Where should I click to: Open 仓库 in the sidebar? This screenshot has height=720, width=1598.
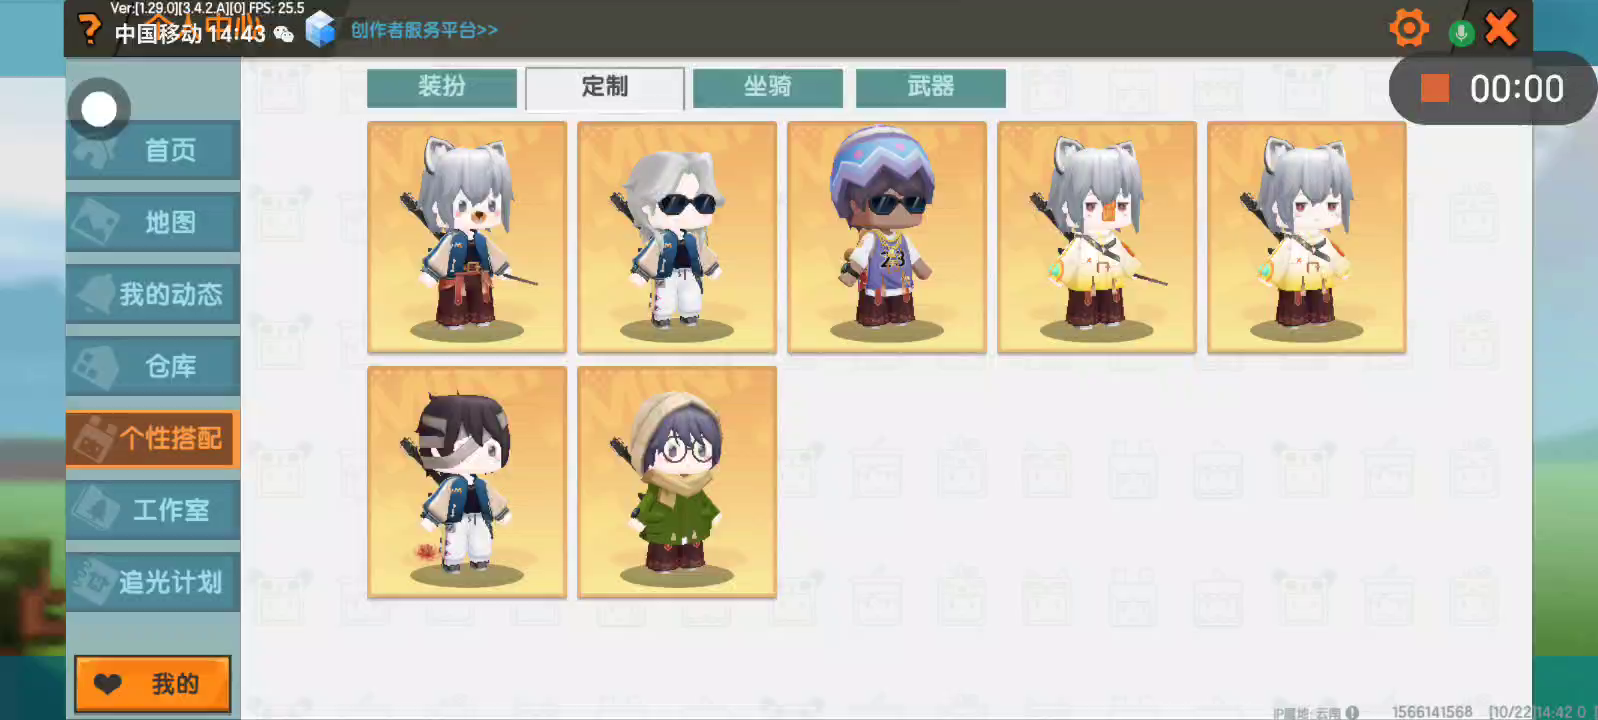[x=153, y=366]
